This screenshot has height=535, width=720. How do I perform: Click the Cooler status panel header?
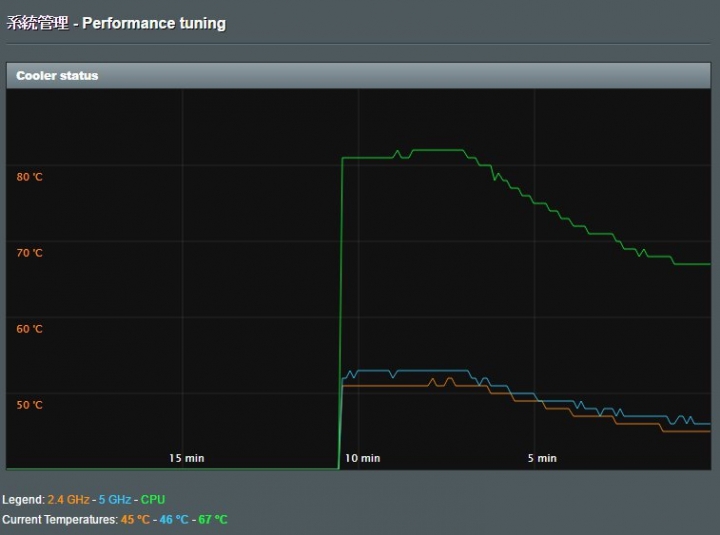tap(358, 75)
